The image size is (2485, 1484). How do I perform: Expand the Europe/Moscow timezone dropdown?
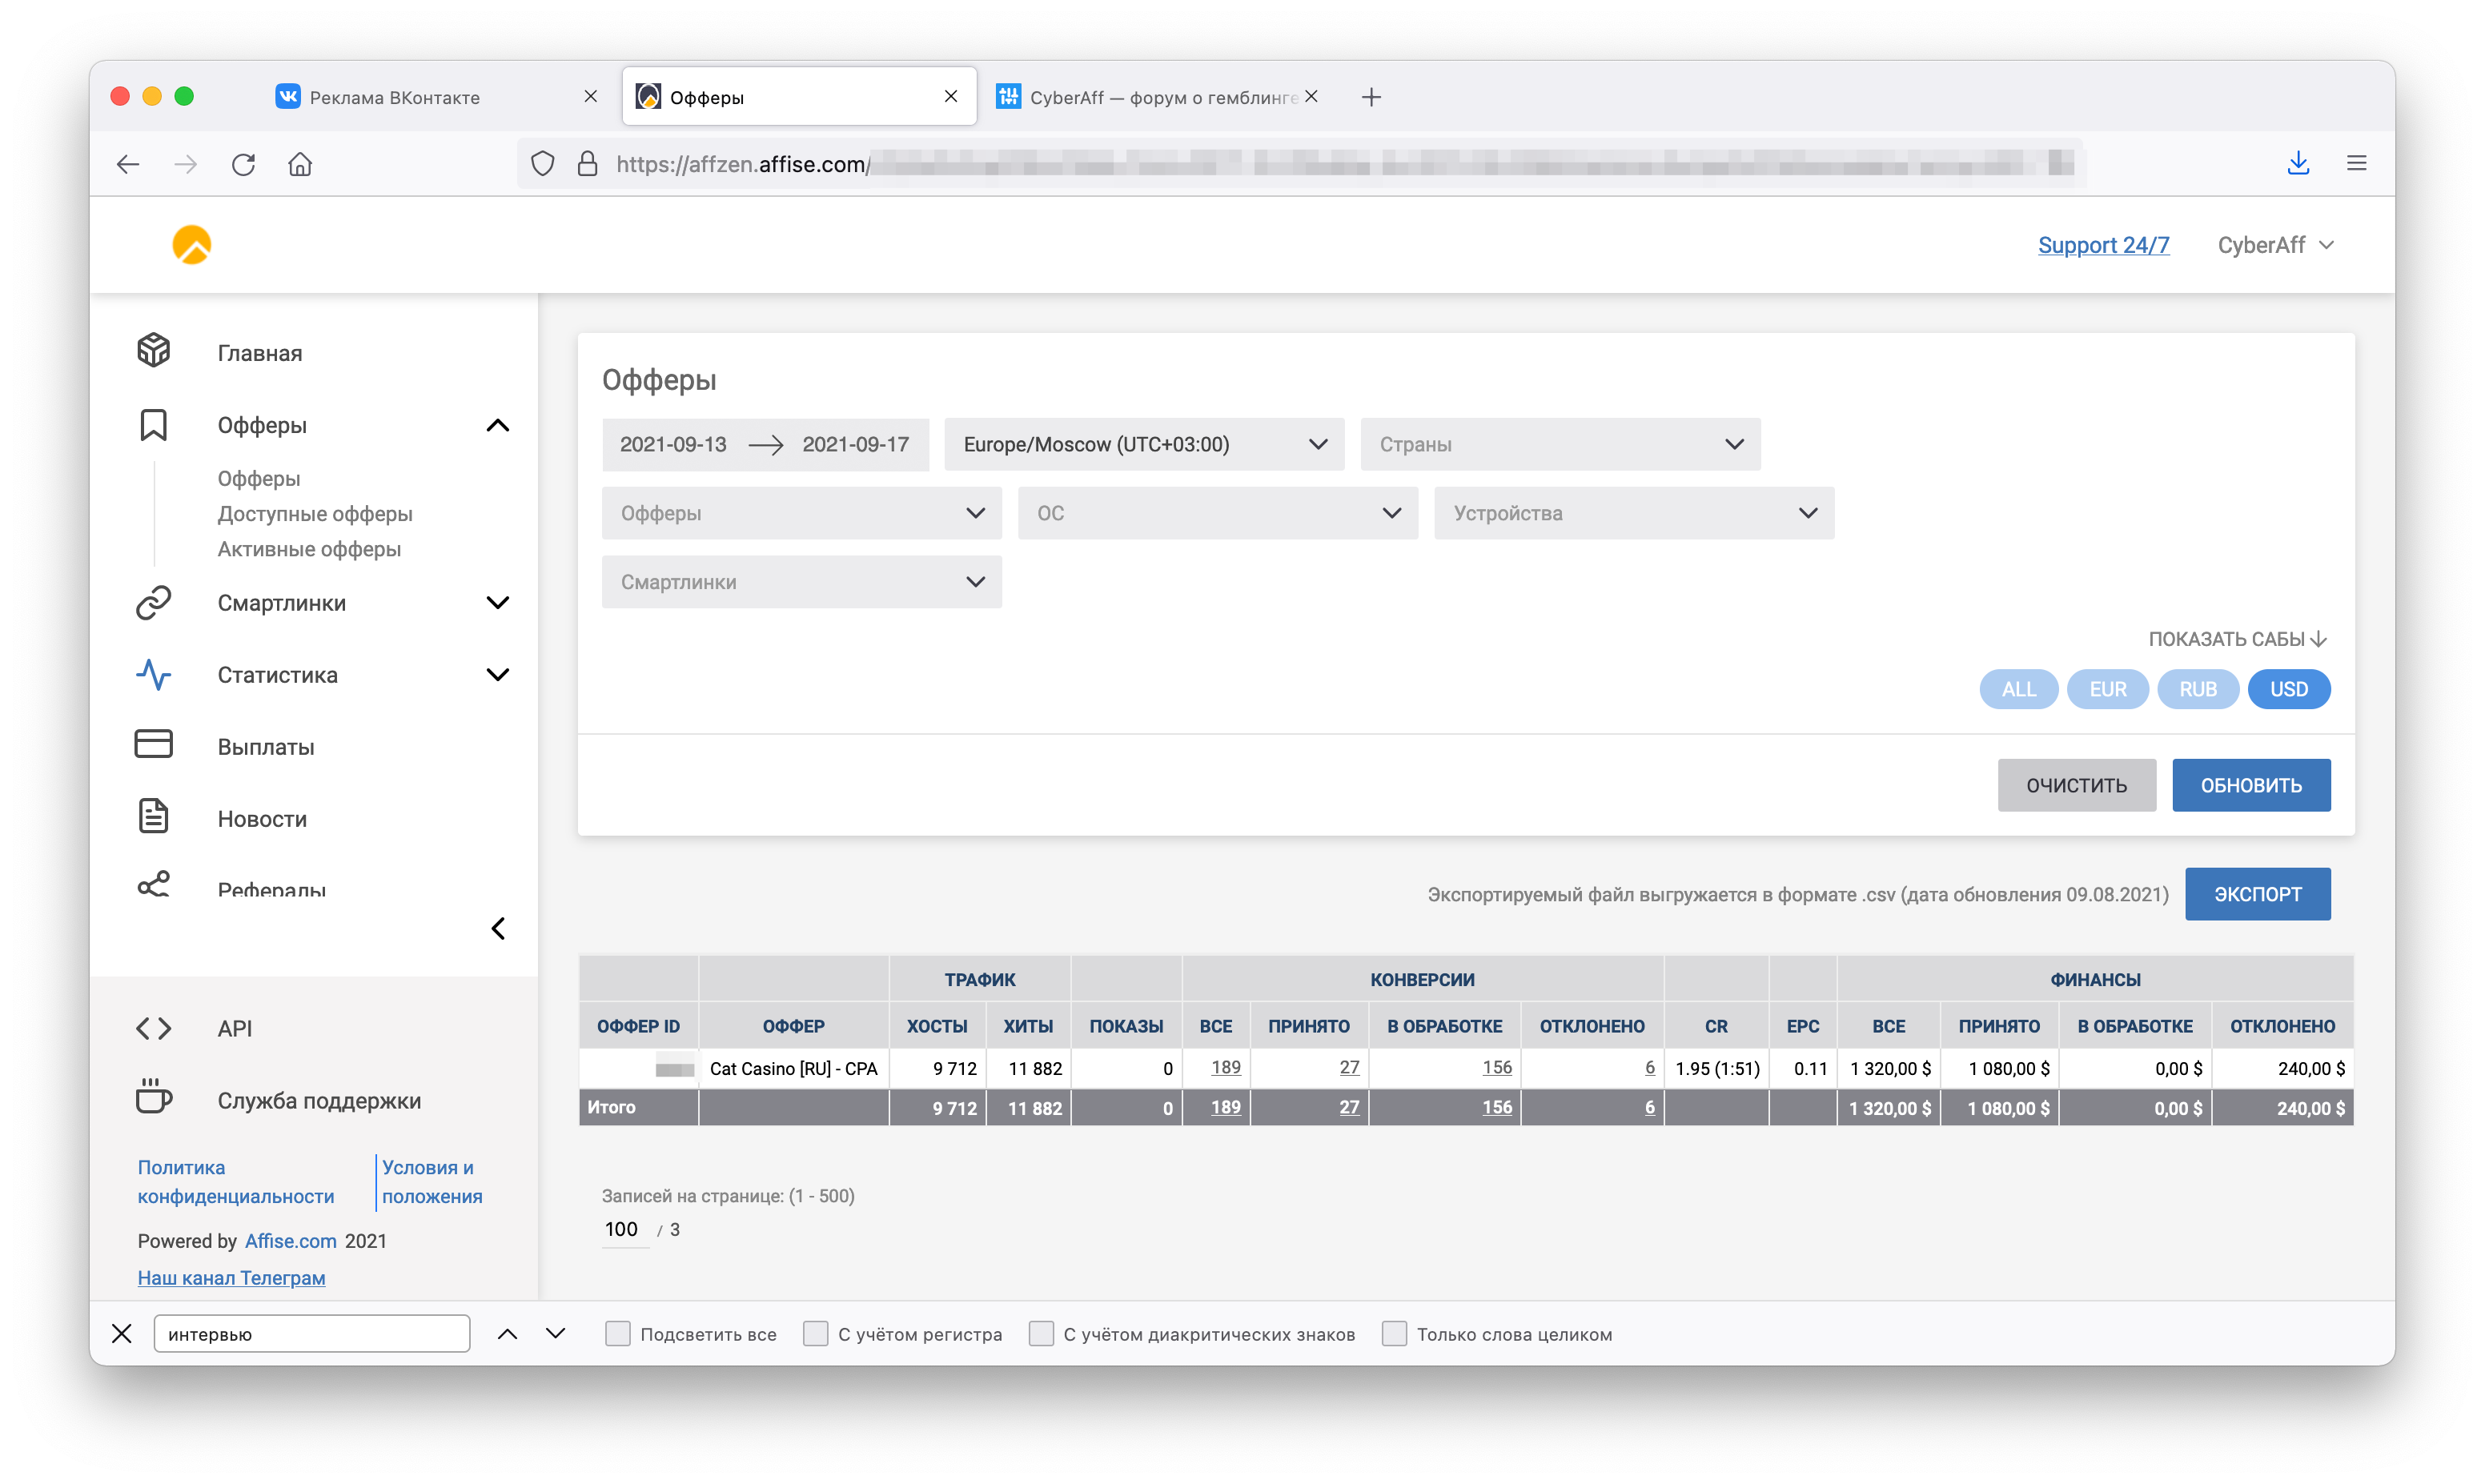click(1143, 444)
